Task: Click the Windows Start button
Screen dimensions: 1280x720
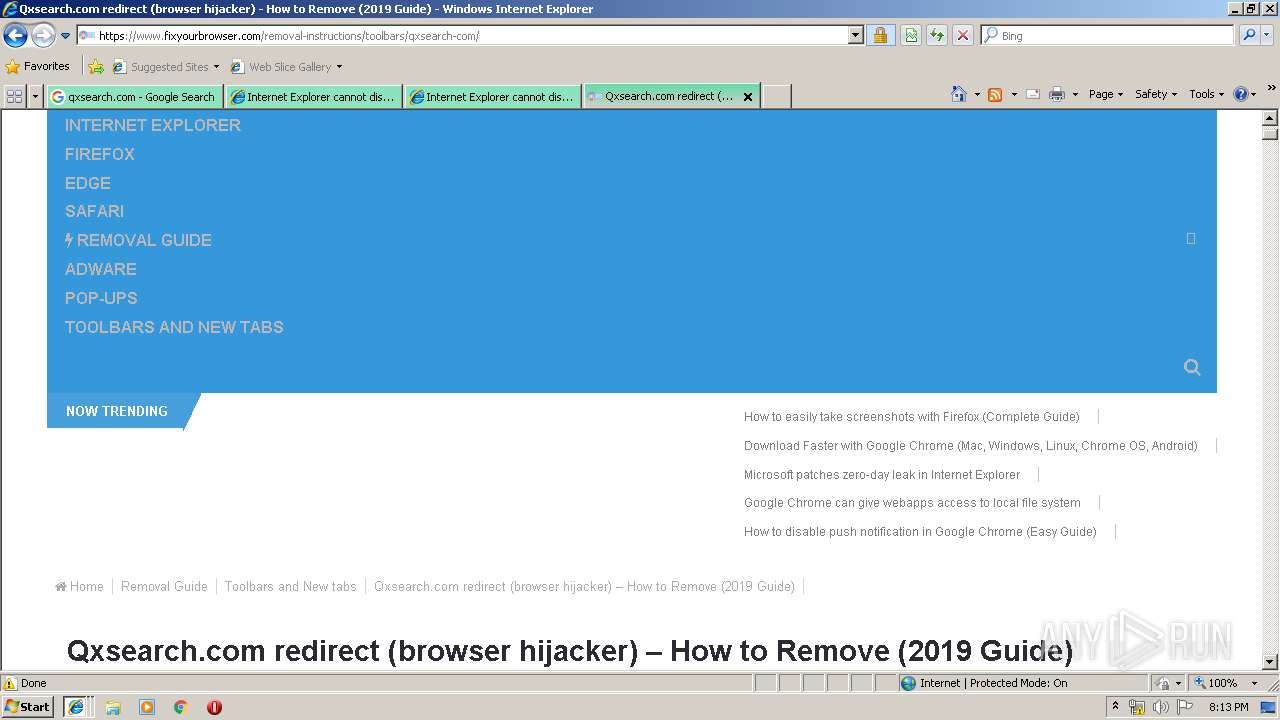Action: 28,706
